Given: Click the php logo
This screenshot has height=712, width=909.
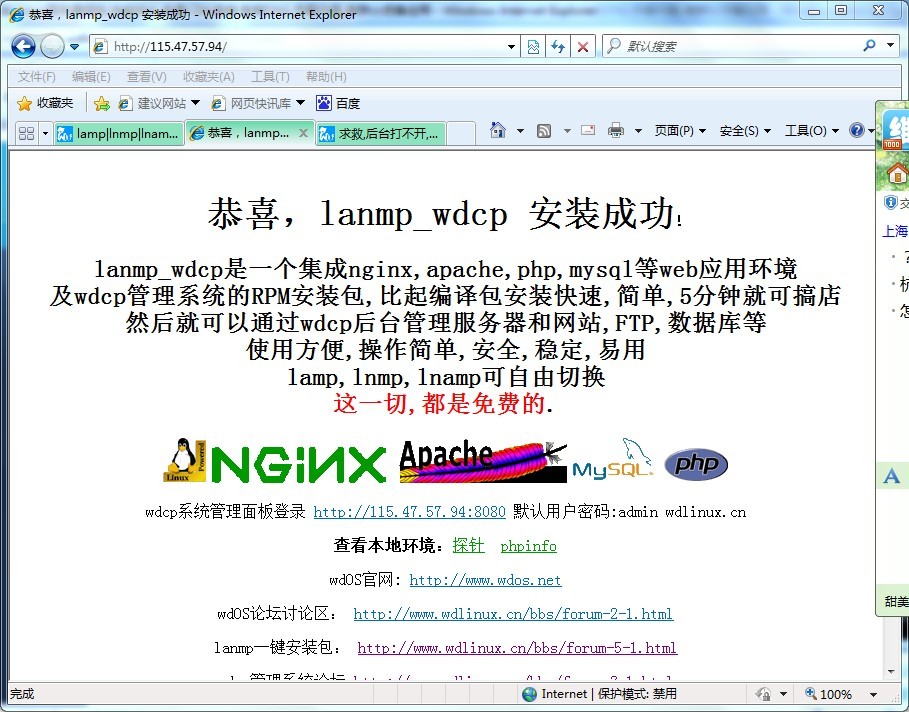Looking at the screenshot, I should [696, 464].
